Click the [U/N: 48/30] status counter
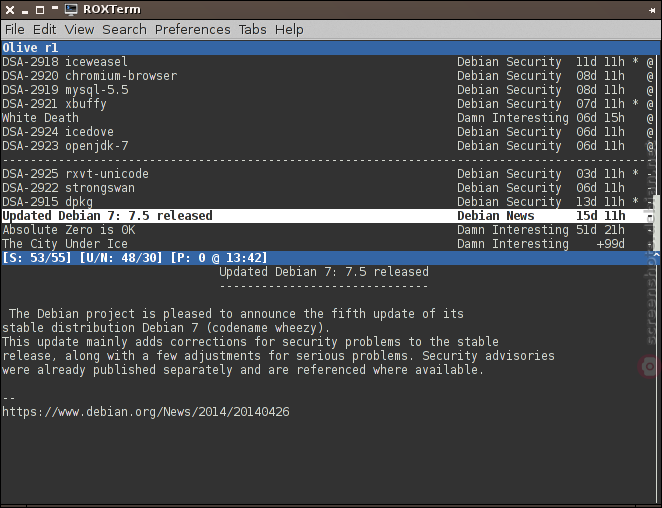Viewport: 662px width, 508px height. point(121,257)
